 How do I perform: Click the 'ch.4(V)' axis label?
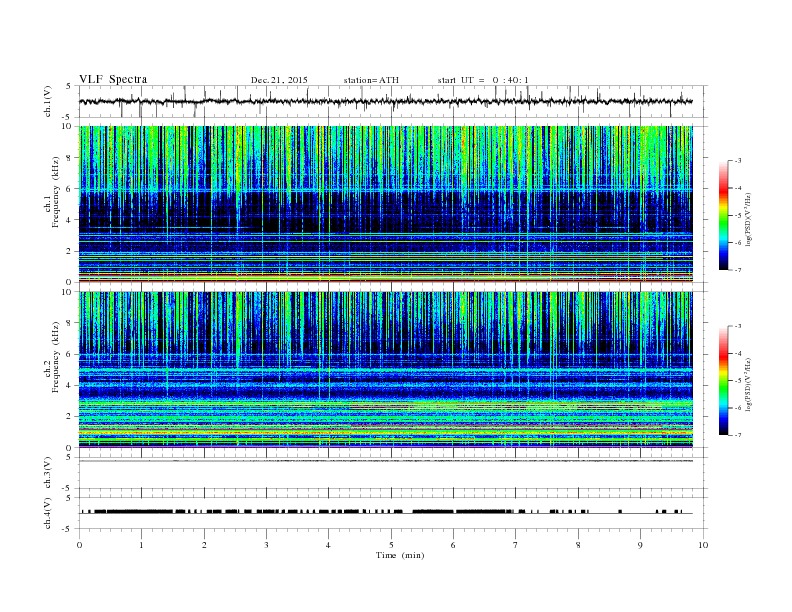click(48, 514)
